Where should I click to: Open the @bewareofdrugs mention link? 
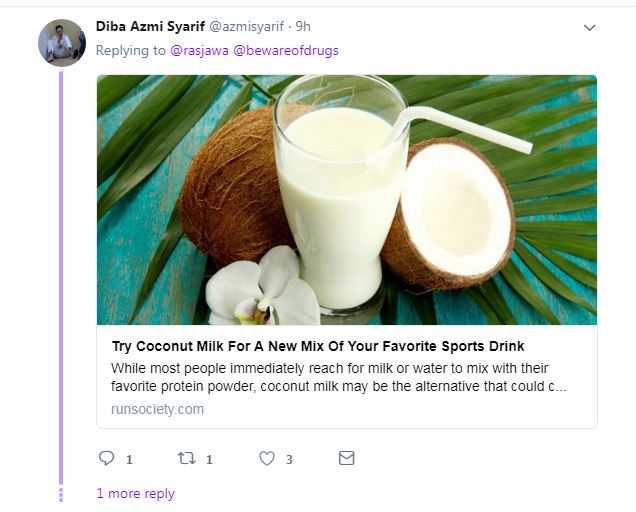point(286,51)
